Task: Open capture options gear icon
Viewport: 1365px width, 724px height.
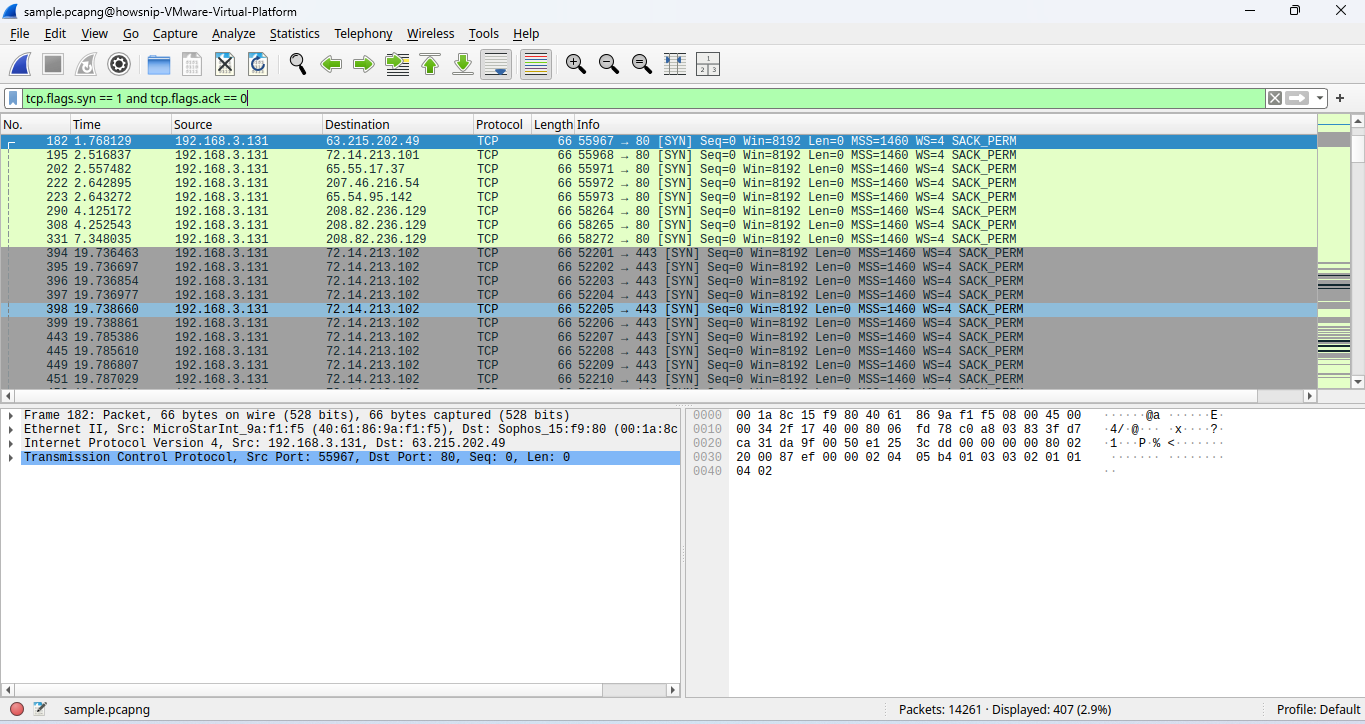Action: [x=119, y=64]
